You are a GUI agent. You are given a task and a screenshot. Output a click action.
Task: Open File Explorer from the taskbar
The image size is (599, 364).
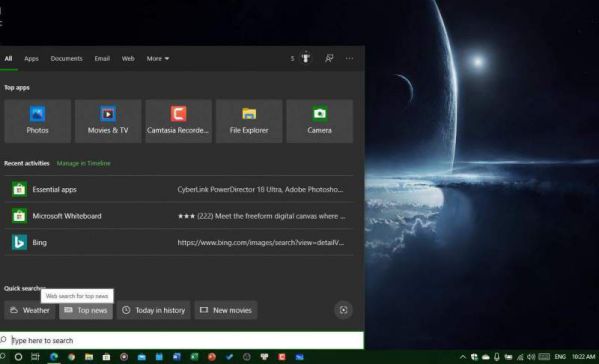89,357
